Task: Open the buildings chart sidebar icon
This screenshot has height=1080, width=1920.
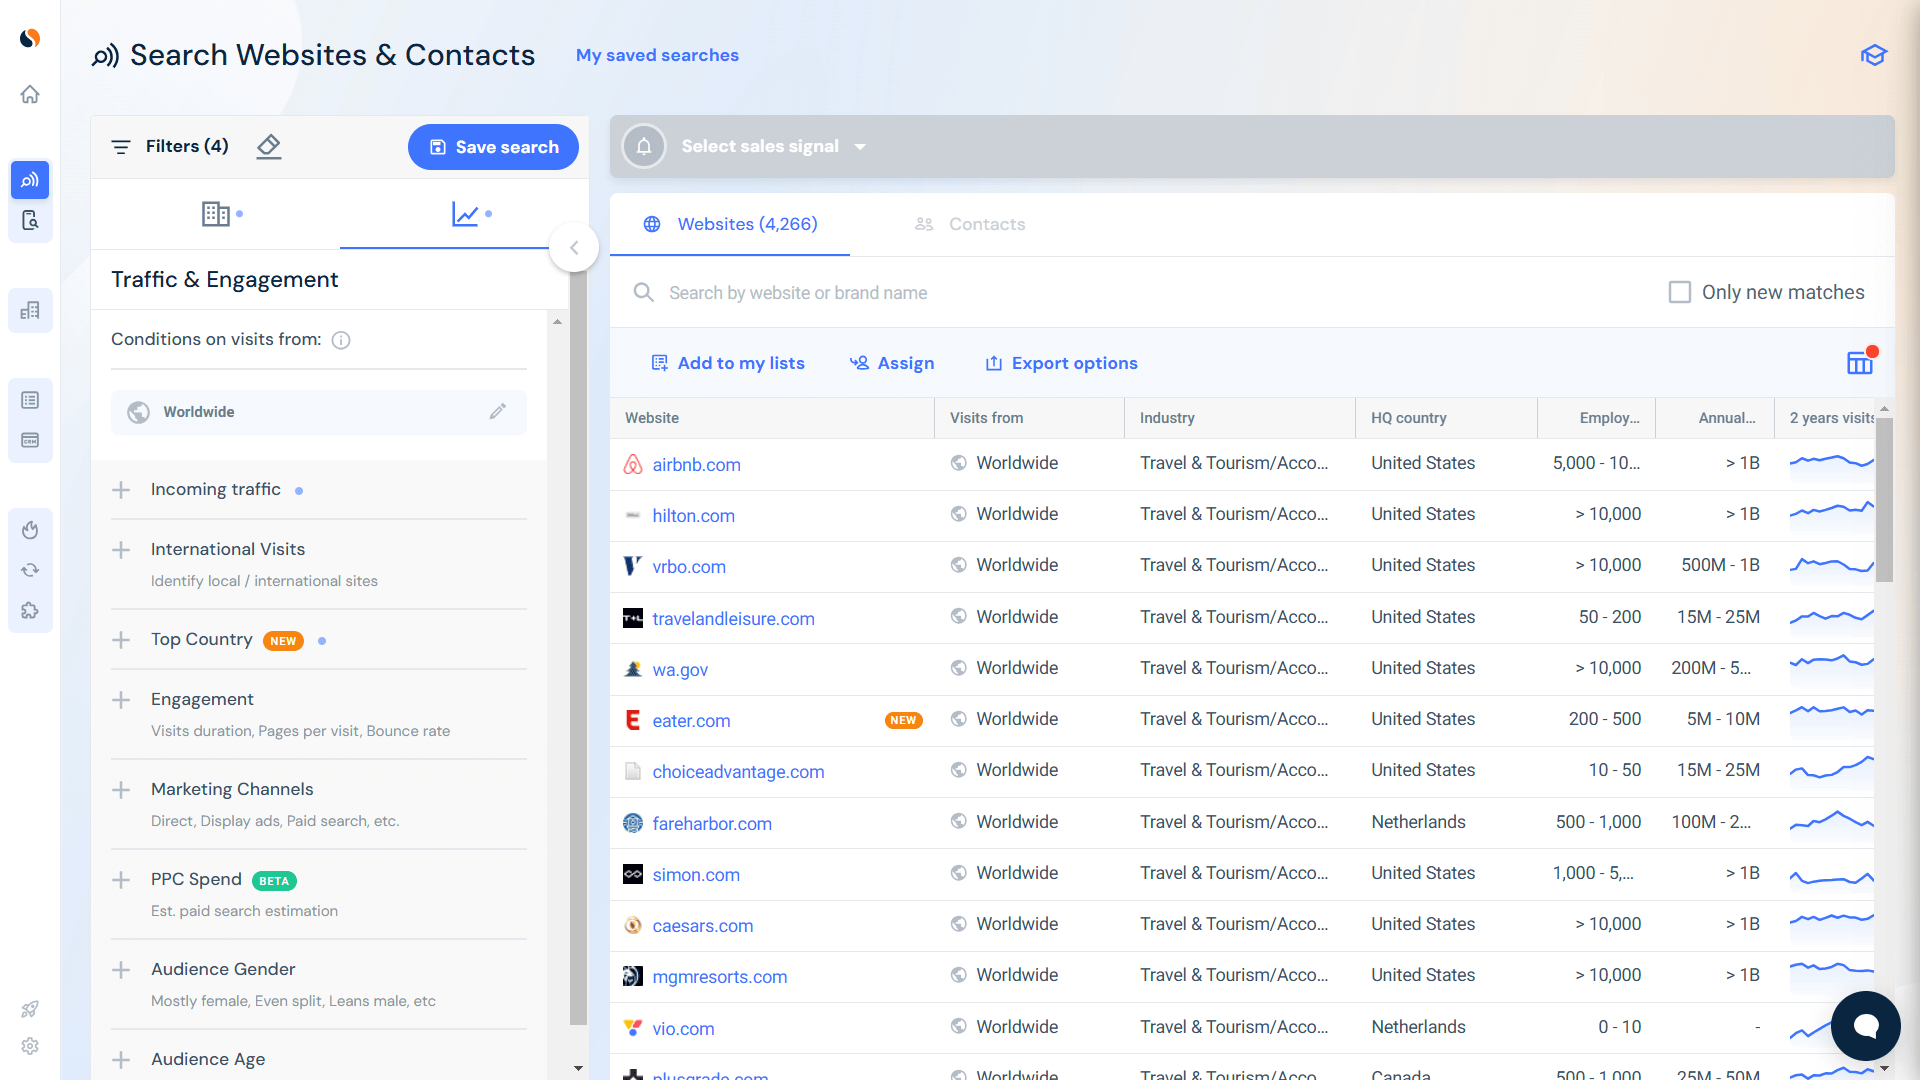Action: click(30, 310)
